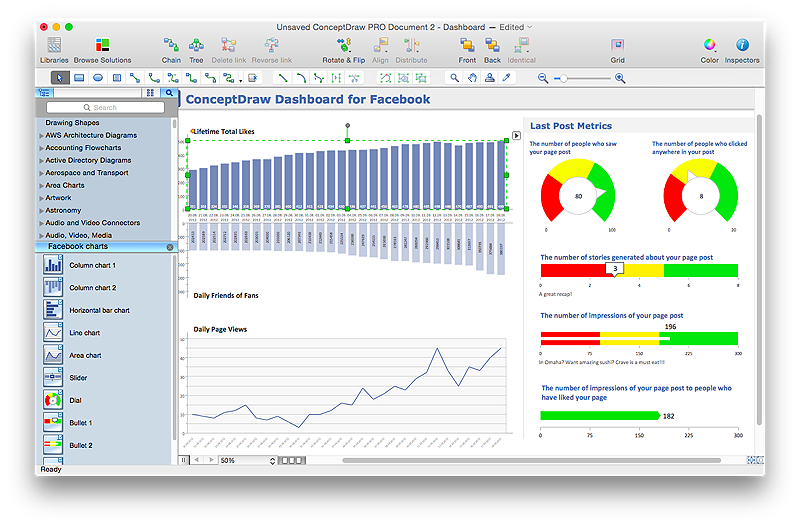Image resolution: width=800 pixels, height=526 pixels.
Task: Click the chart action arrow button
Action: [516, 136]
